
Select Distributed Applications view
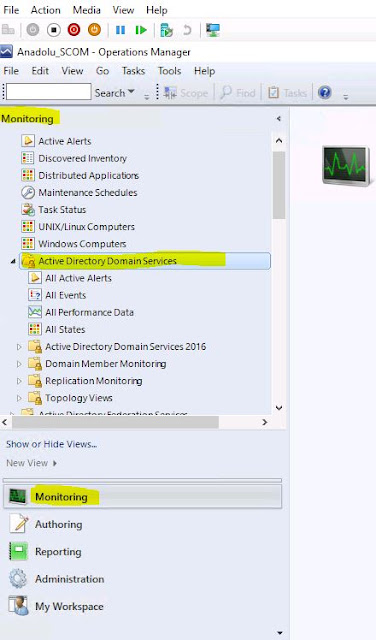89,176
